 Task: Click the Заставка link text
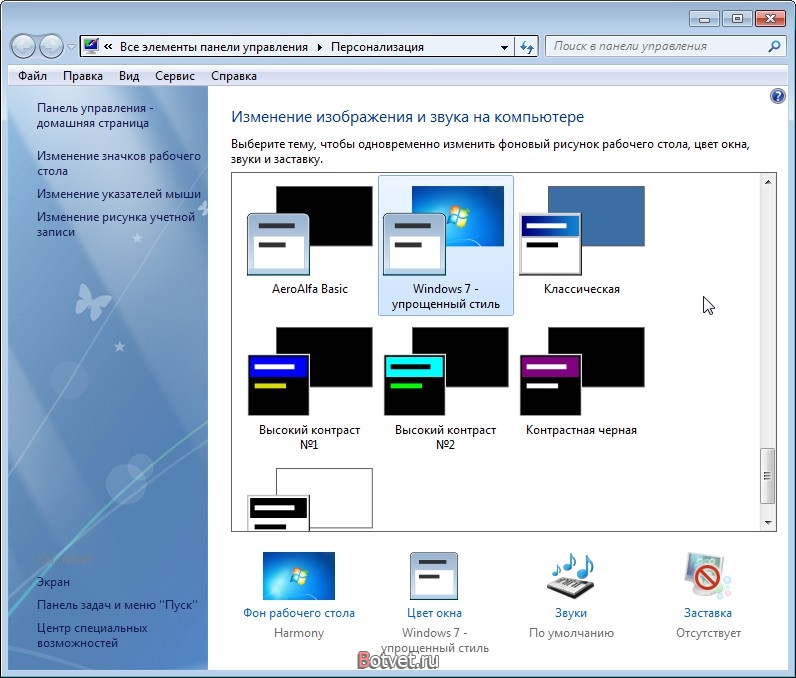tap(708, 613)
